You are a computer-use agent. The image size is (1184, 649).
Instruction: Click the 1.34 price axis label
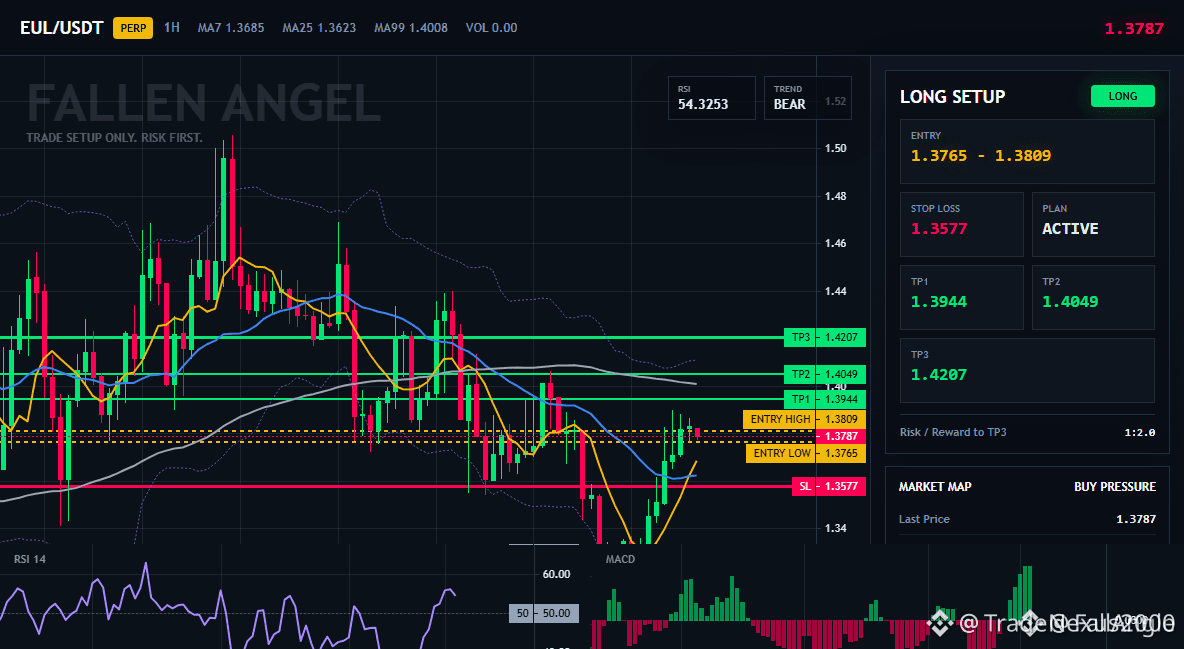pyautogui.click(x=835, y=528)
